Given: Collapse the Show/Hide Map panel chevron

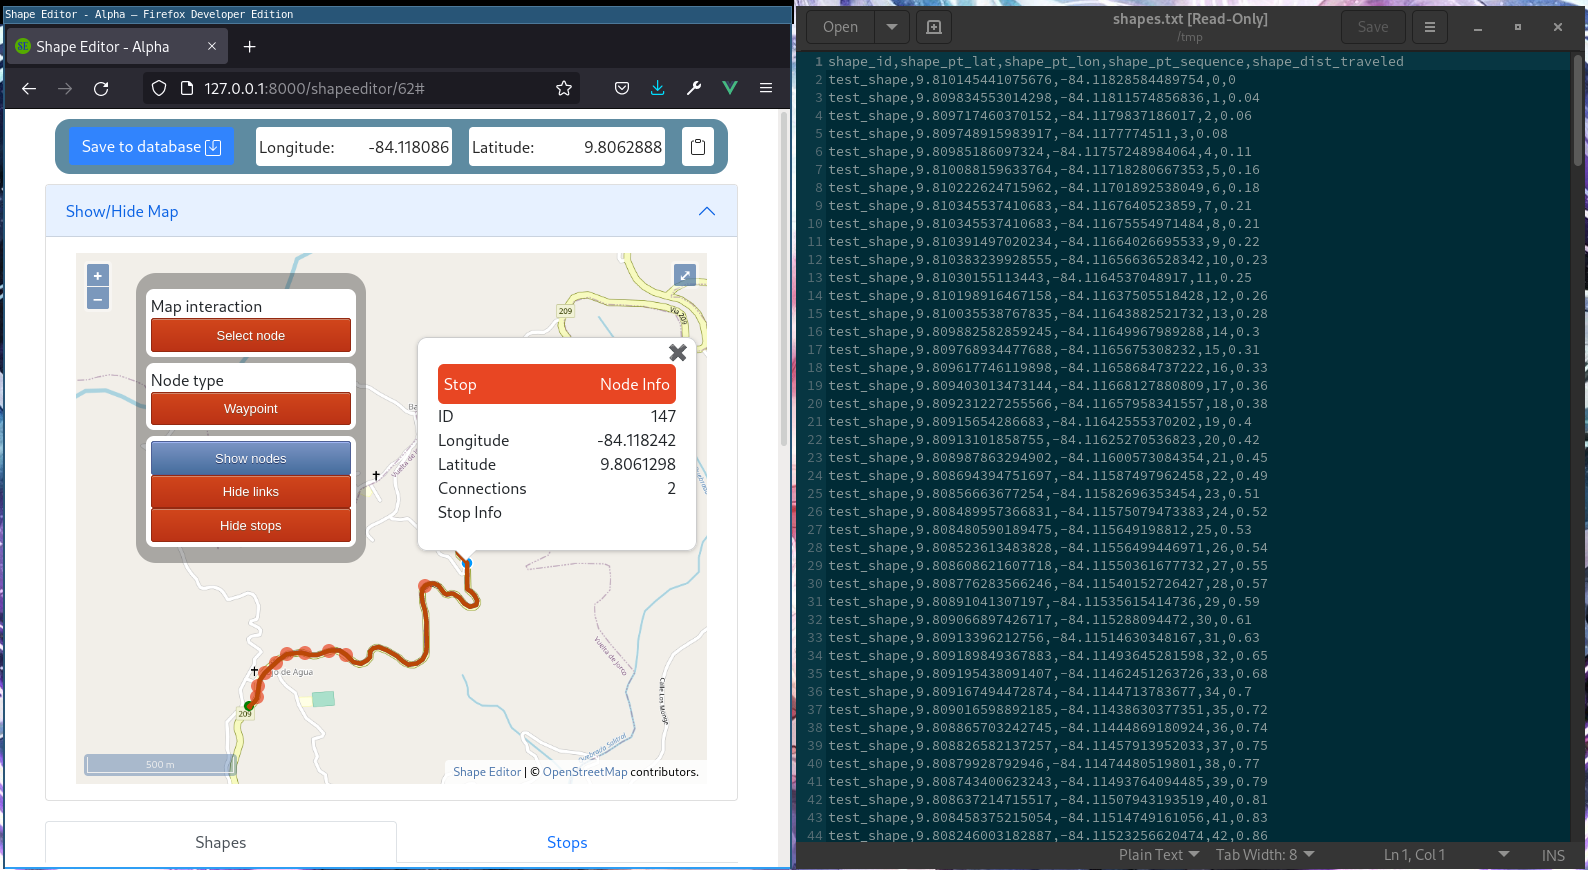Looking at the screenshot, I should pos(707,211).
